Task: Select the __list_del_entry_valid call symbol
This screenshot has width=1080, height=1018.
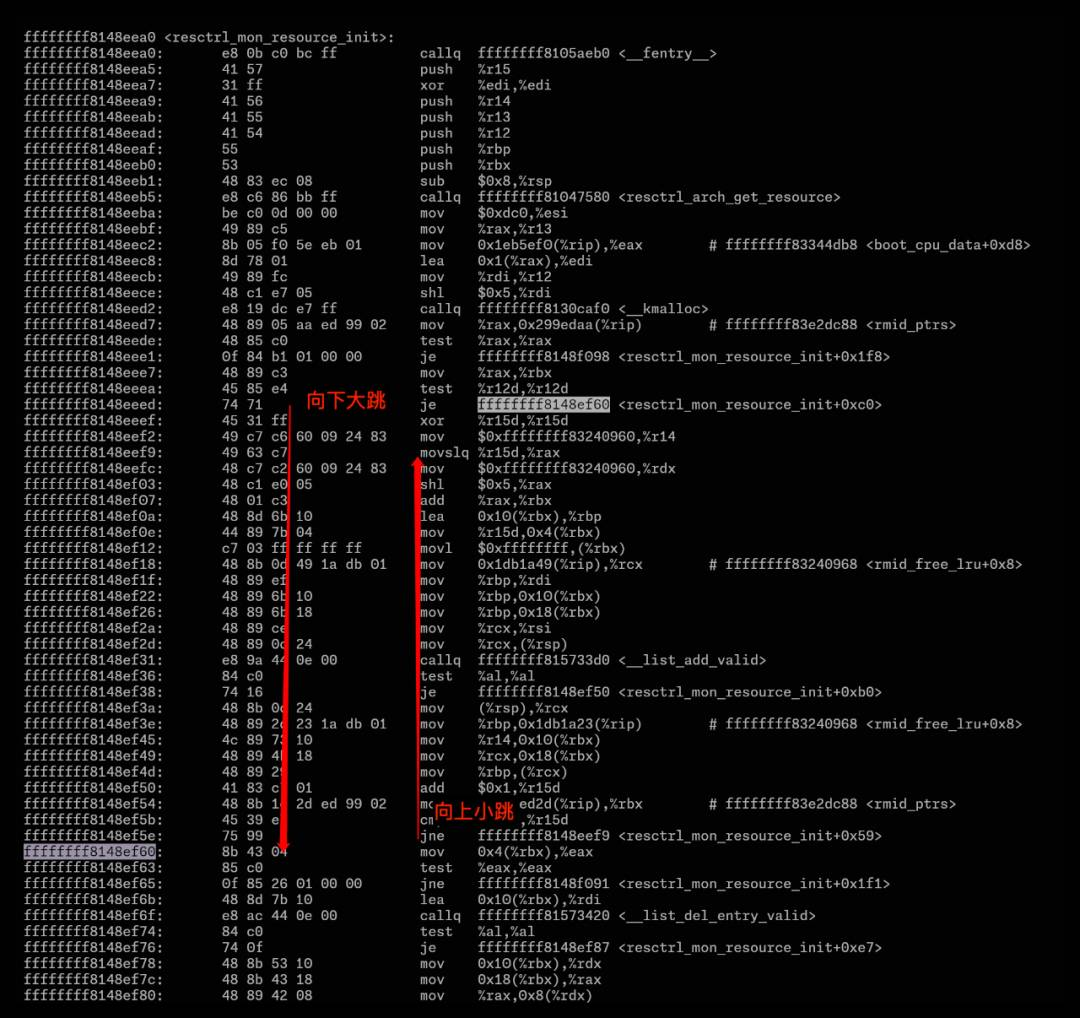Action: (717, 915)
